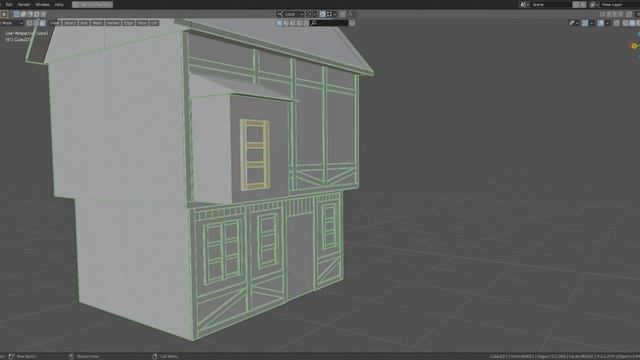This screenshot has height=360, width=640.
Task: Open the Mesh menu in viewport header
Action: point(97,23)
